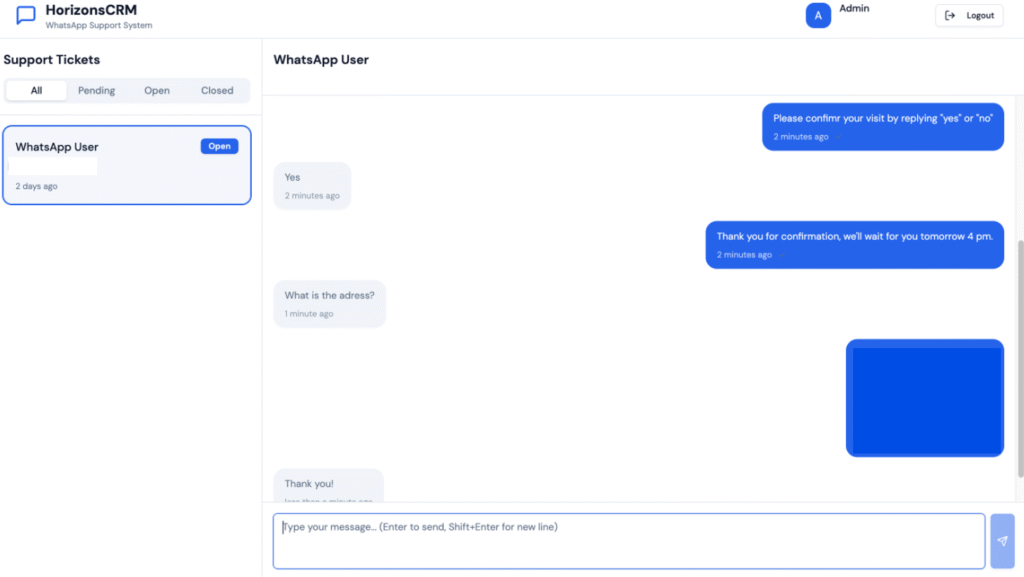The width and height of the screenshot is (1024, 577).
Task: Click the Logout button
Action: (969, 16)
